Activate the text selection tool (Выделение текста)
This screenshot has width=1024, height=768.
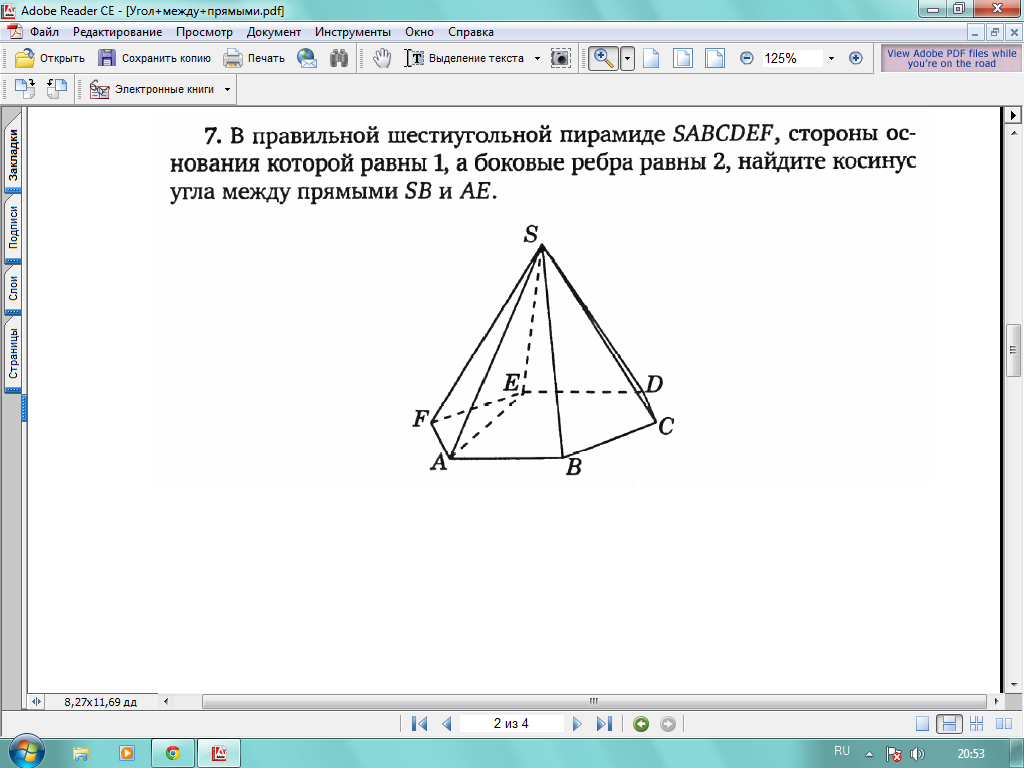point(464,58)
